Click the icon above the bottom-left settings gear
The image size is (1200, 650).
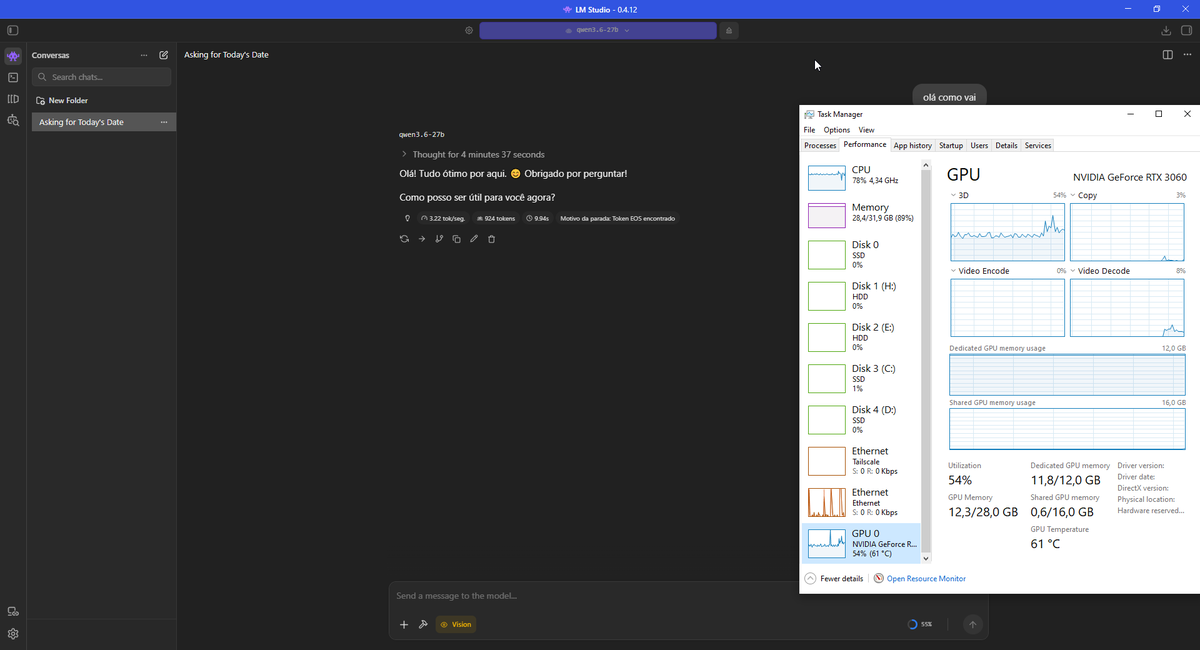tap(13, 612)
